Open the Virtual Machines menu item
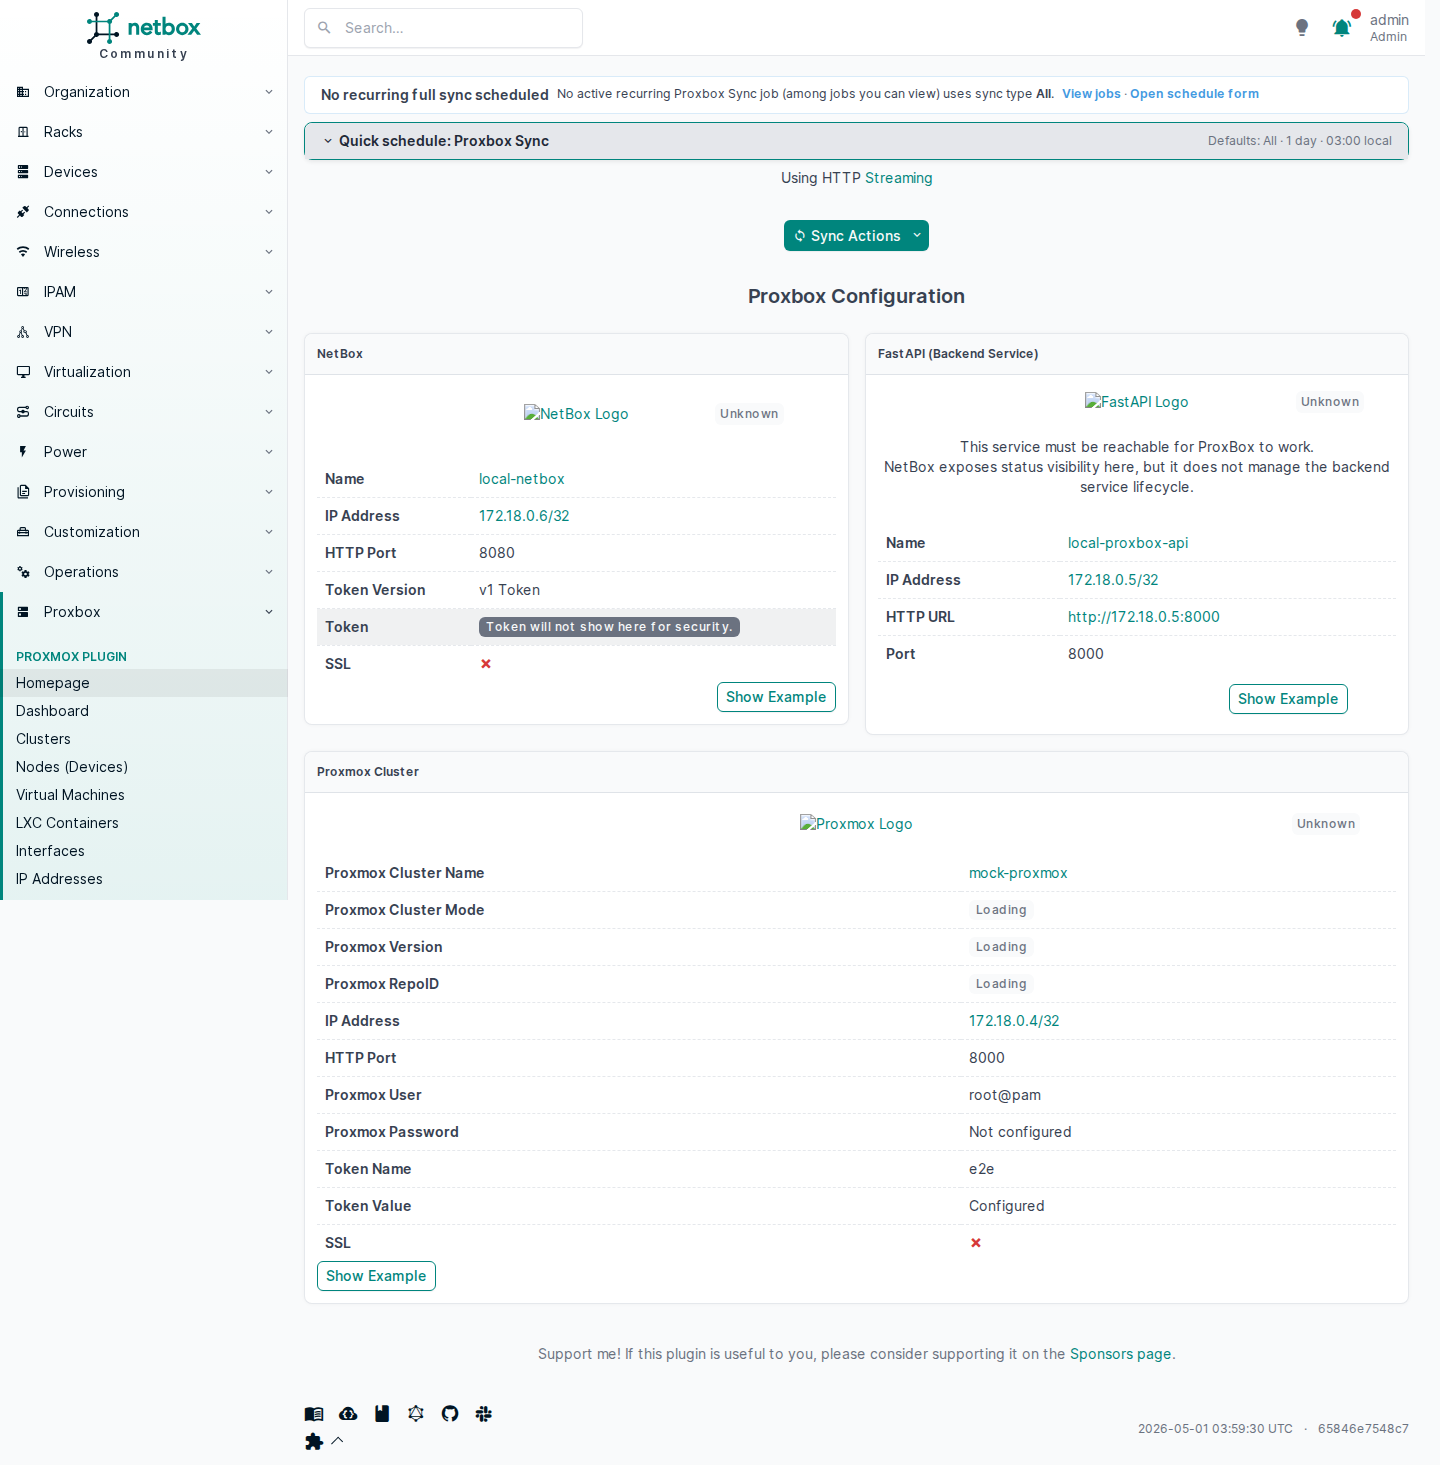This screenshot has height=1465, width=1440. click(144, 795)
